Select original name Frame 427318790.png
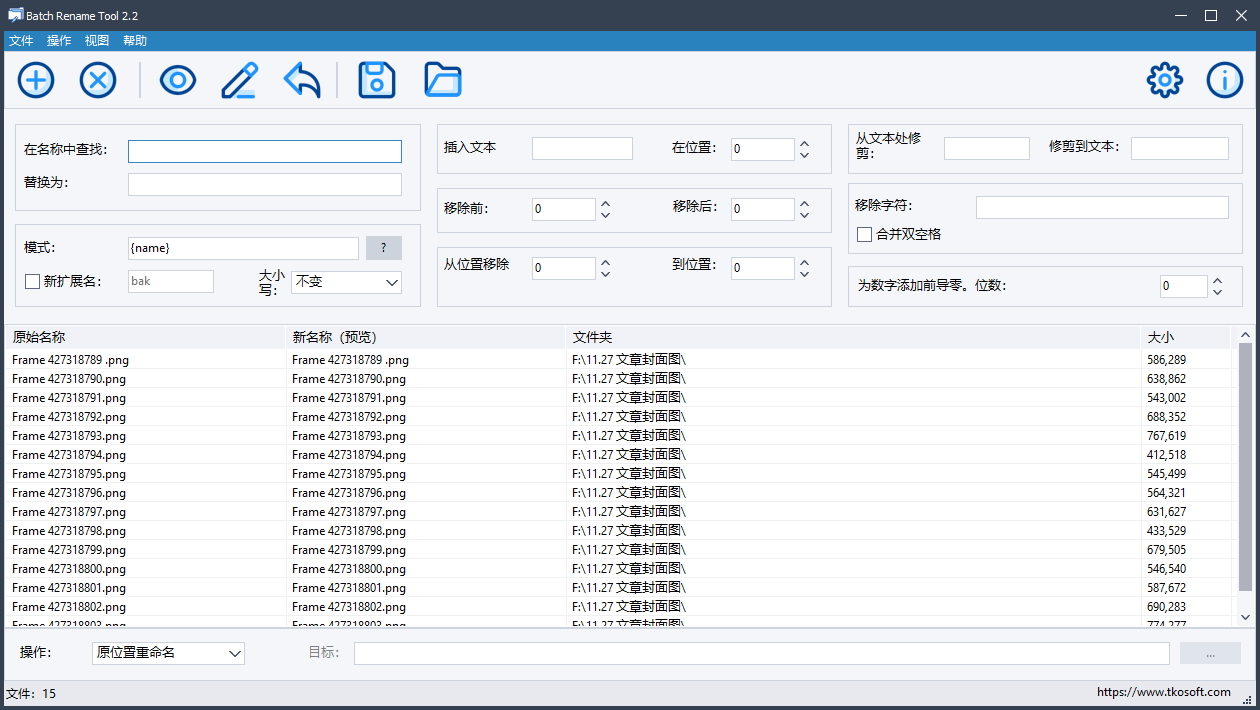The image size is (1260, 710). pyautogui.click(x=69, y=379)
